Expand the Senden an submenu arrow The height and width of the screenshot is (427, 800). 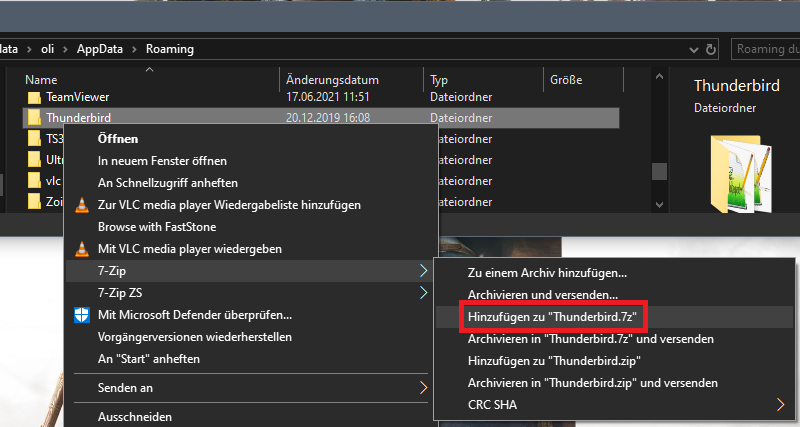click(423, 388)
